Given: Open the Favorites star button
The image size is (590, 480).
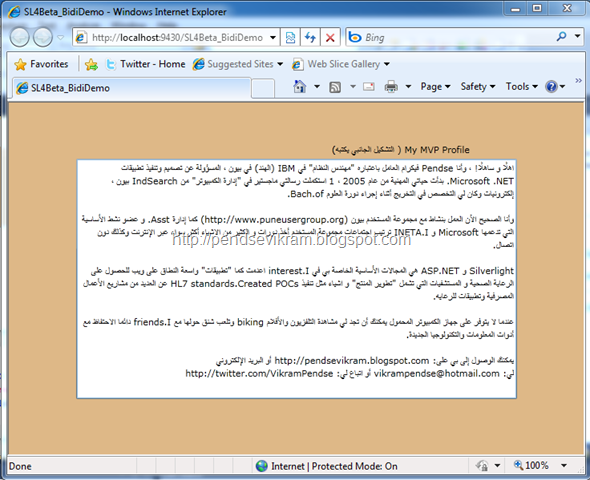Looking at the screenshot, I should [x=41, y=64].
